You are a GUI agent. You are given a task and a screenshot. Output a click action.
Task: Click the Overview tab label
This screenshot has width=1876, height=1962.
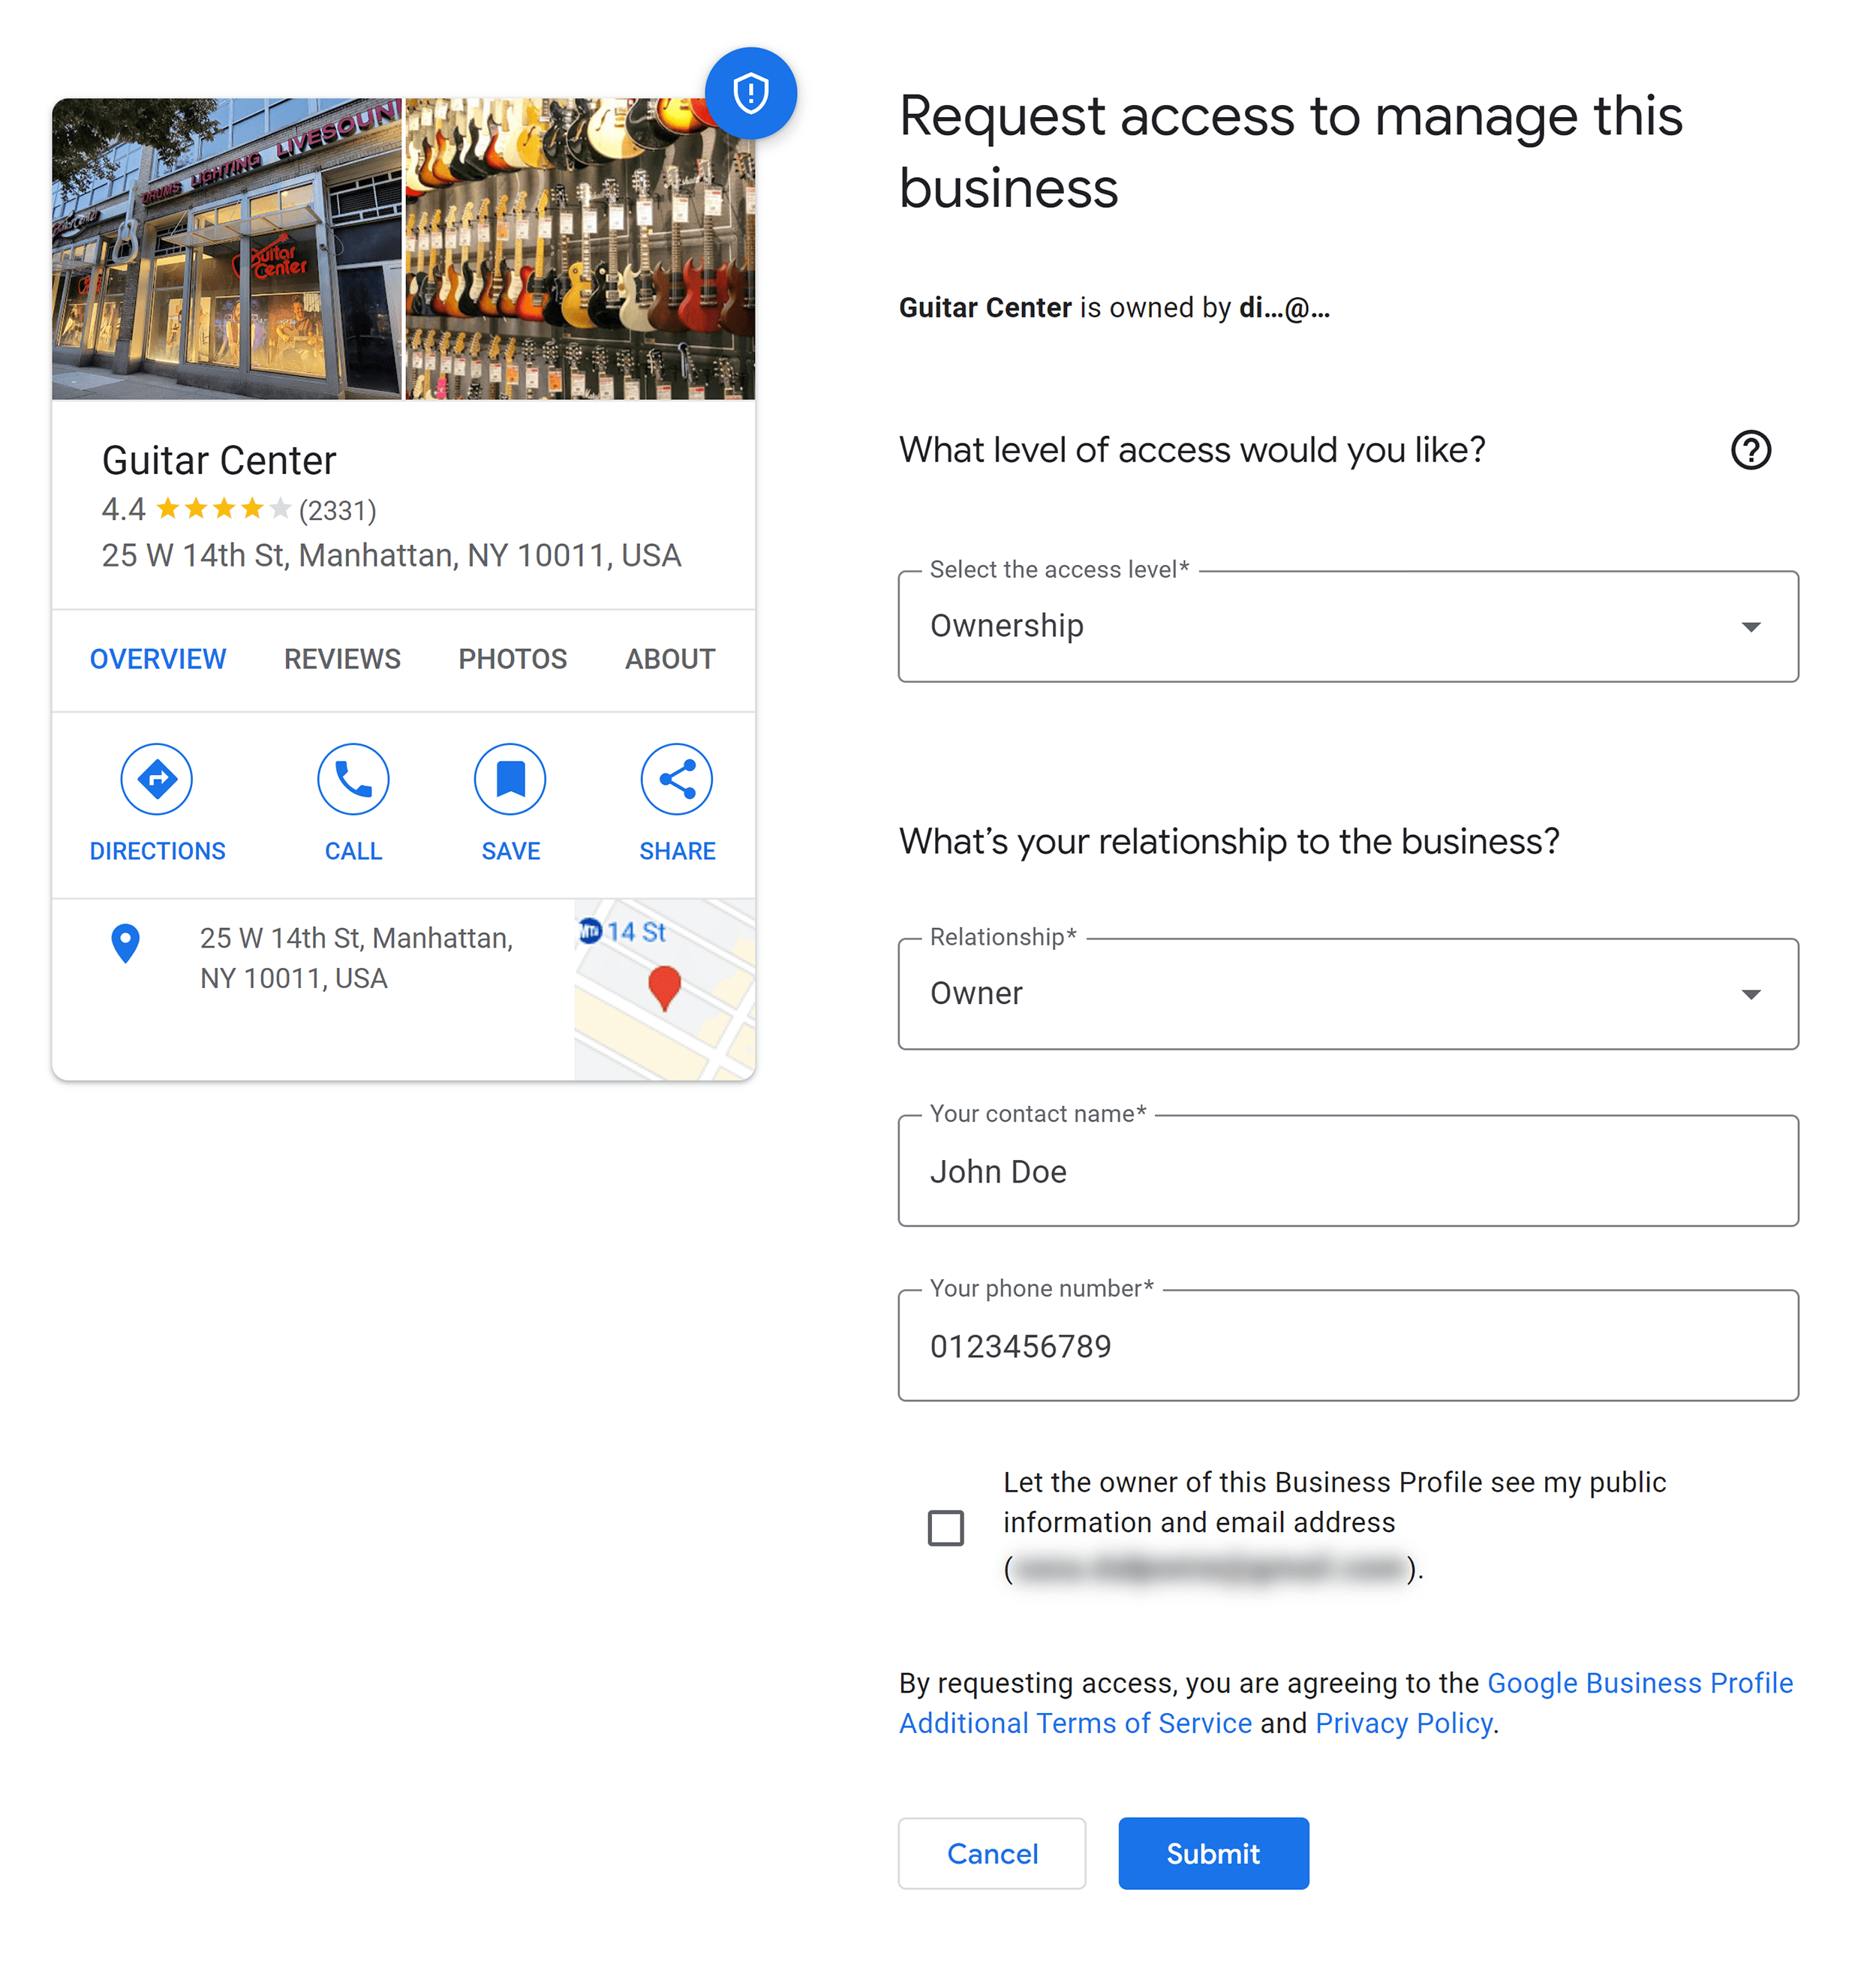click(x=158, y=660)
